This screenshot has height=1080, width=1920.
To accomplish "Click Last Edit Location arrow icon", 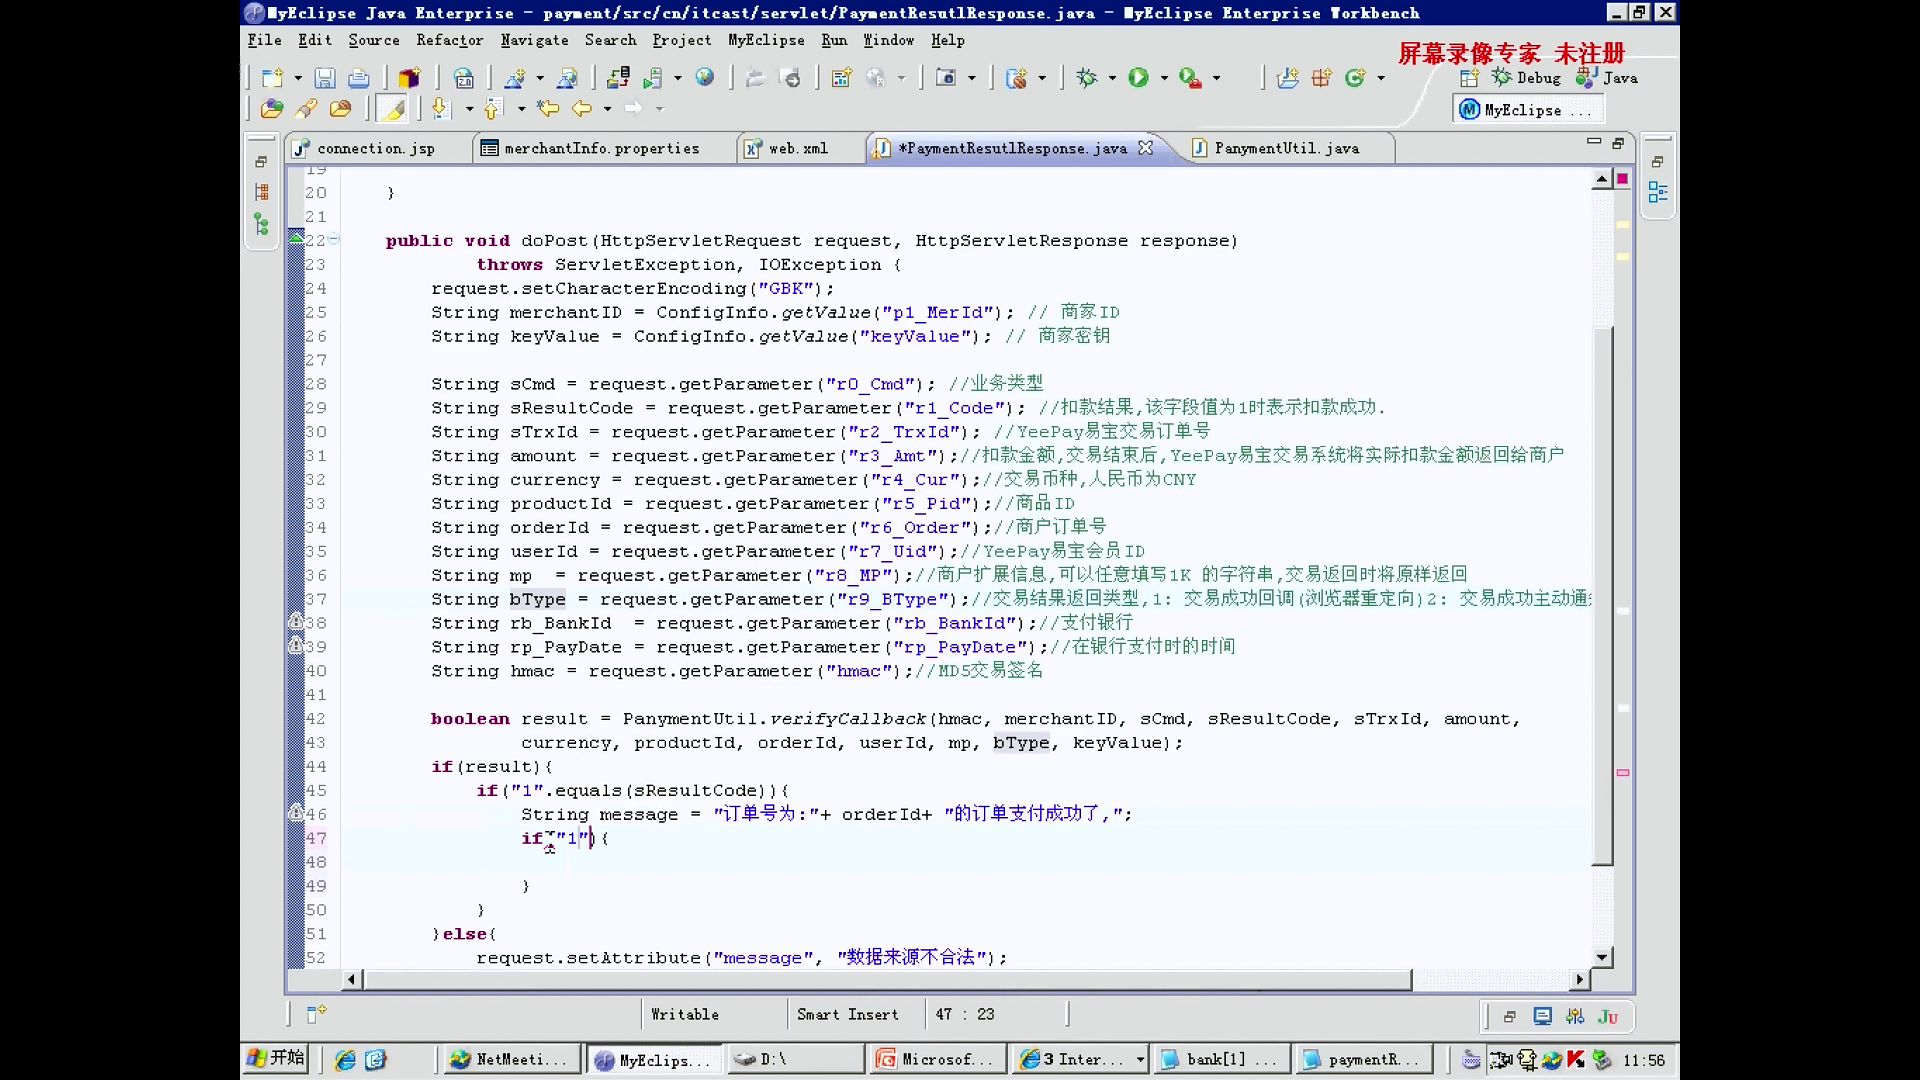I will 547,108.
